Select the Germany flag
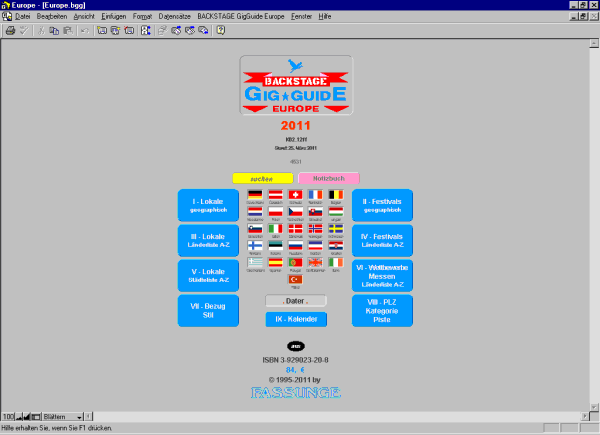Viewport: 600px width, 435px height. tap(255, 196)
